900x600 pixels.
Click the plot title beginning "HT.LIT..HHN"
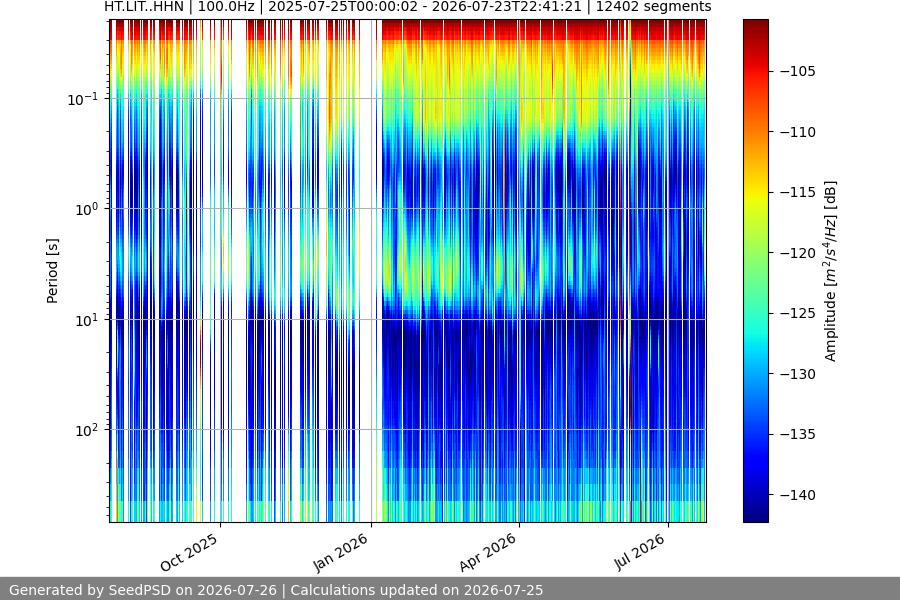[x=408, y=7]
